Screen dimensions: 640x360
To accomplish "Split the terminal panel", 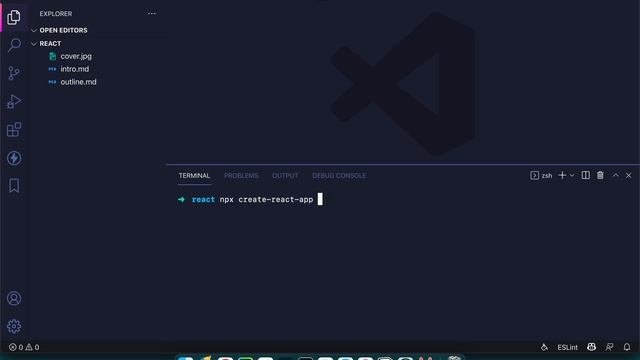I will [x=585, y=175].
